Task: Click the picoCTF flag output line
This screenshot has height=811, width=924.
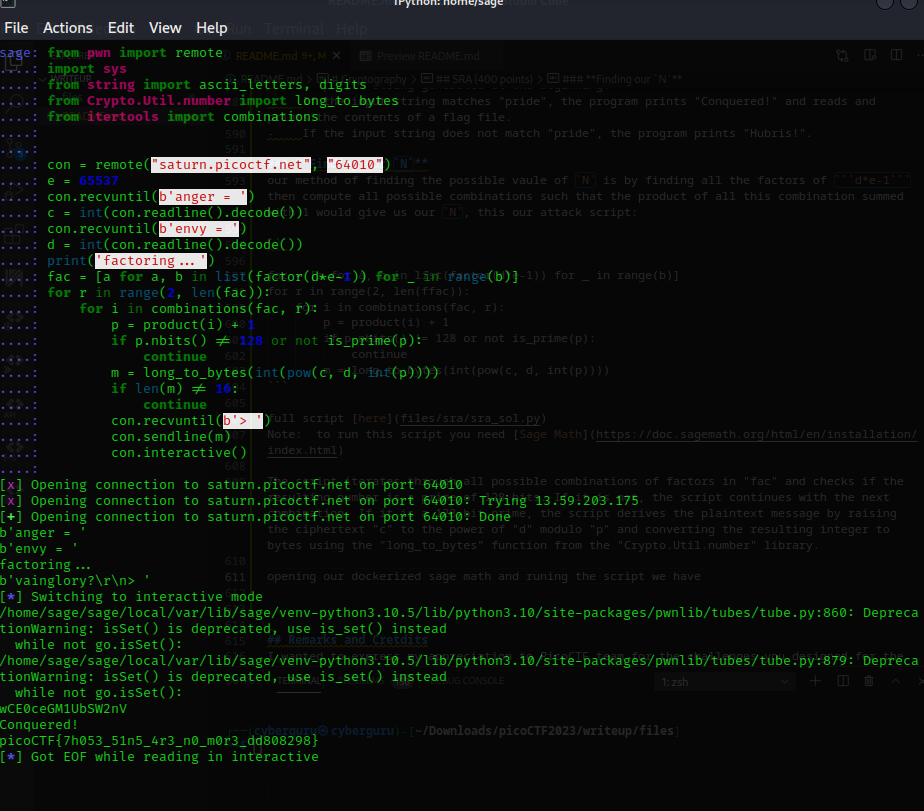Action: tap(159, 741)
